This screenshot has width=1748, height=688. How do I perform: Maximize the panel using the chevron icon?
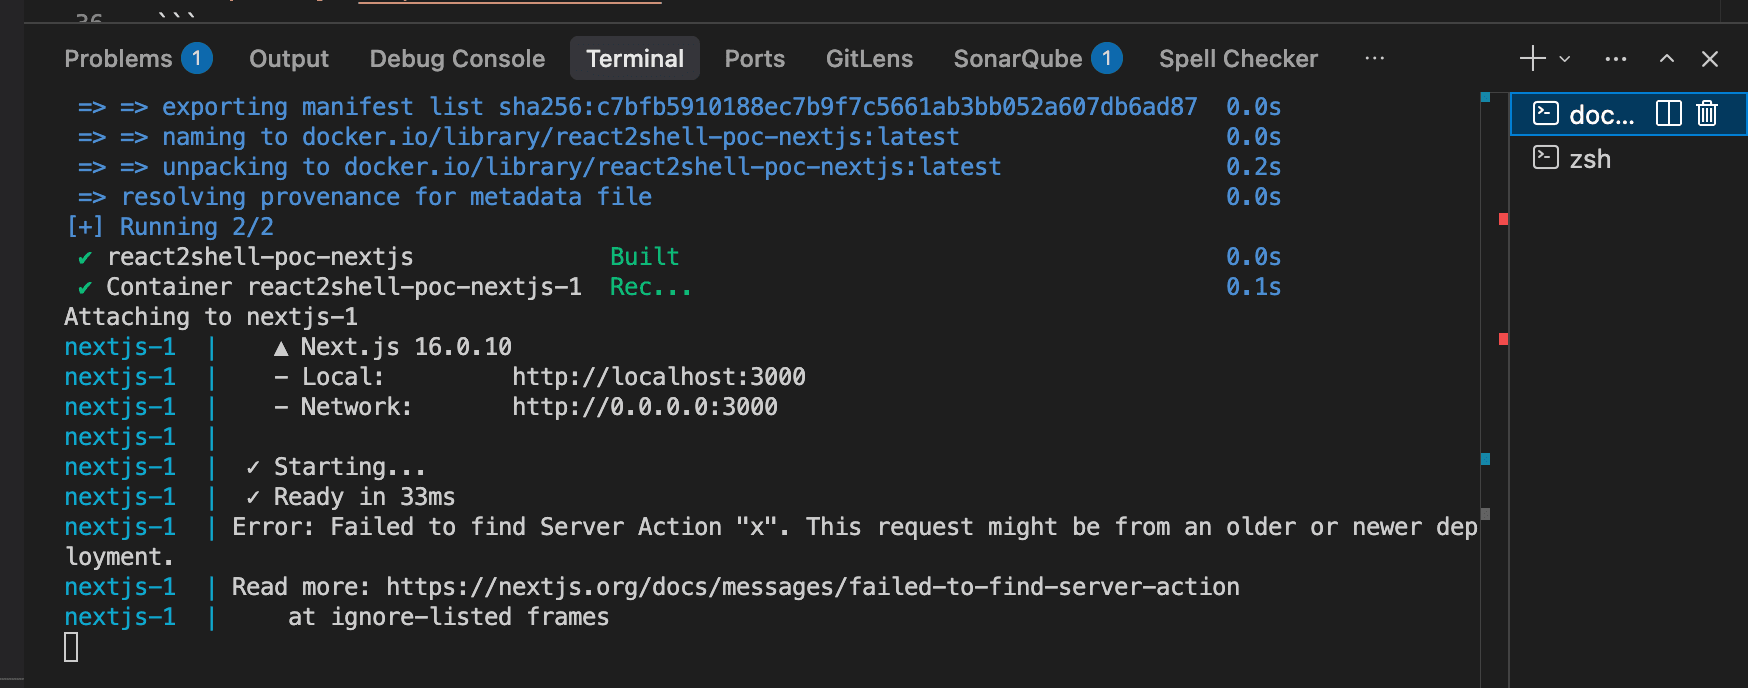pyautogui.click(x=1667, y=58)
